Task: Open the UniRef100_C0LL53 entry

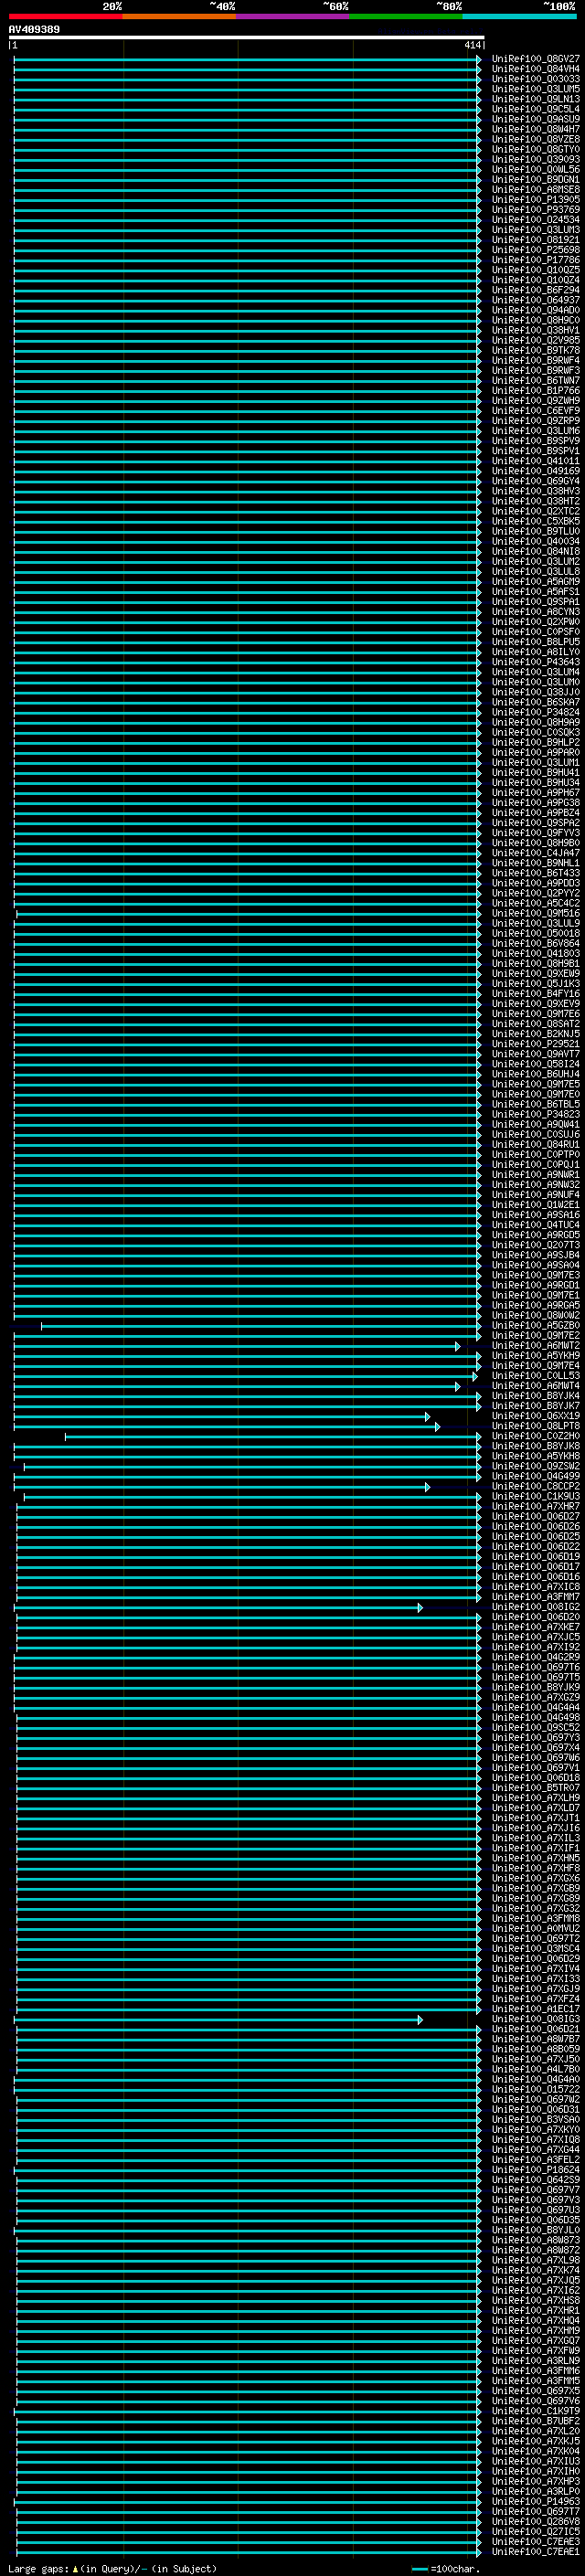Action: [535, 1376]
